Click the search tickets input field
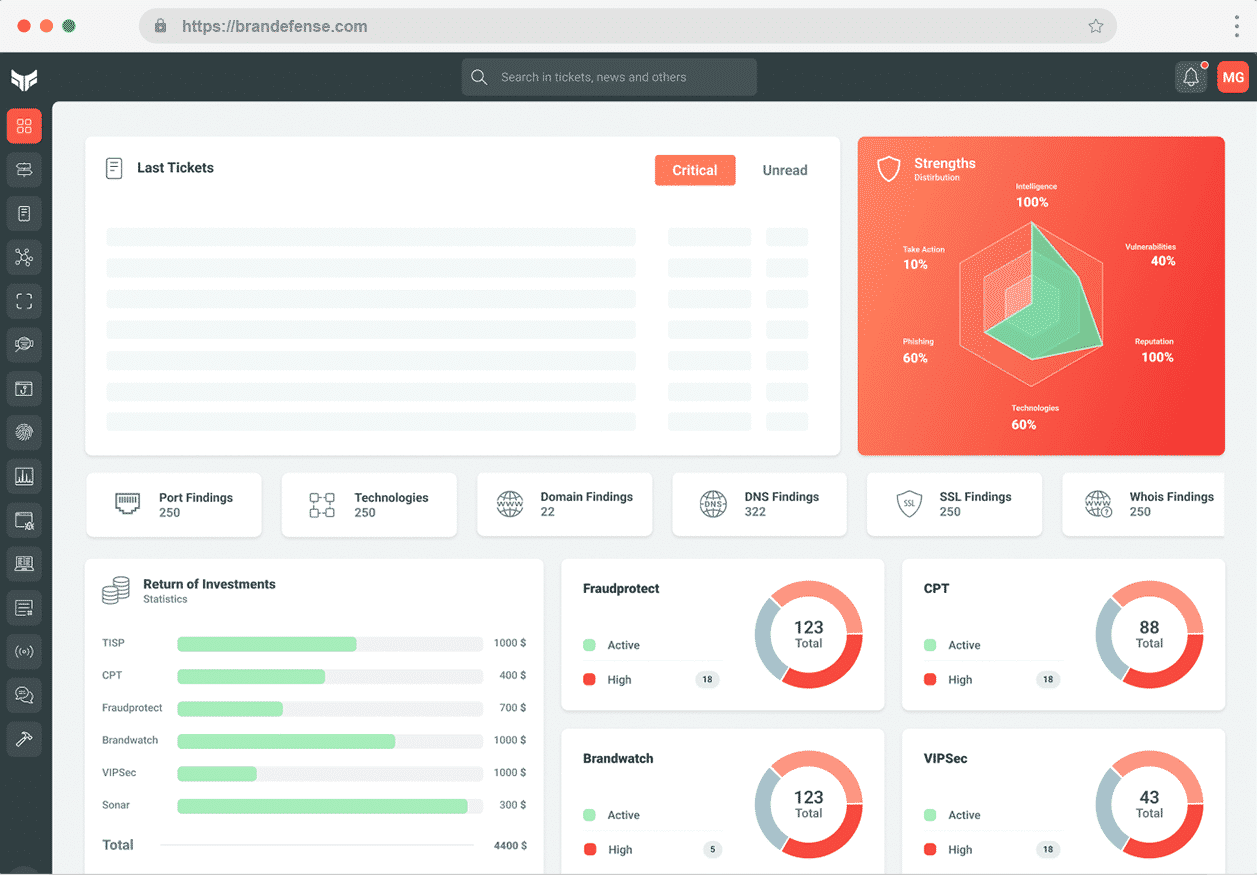 609,77
